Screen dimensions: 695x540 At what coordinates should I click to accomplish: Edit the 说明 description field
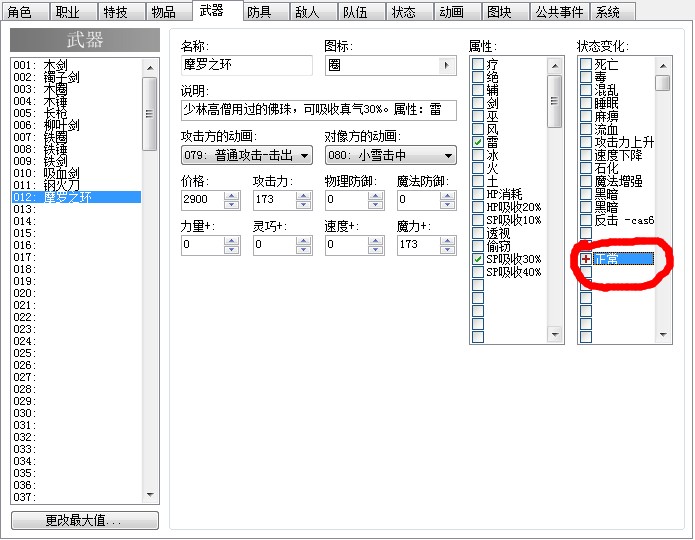tap(319, 110)
